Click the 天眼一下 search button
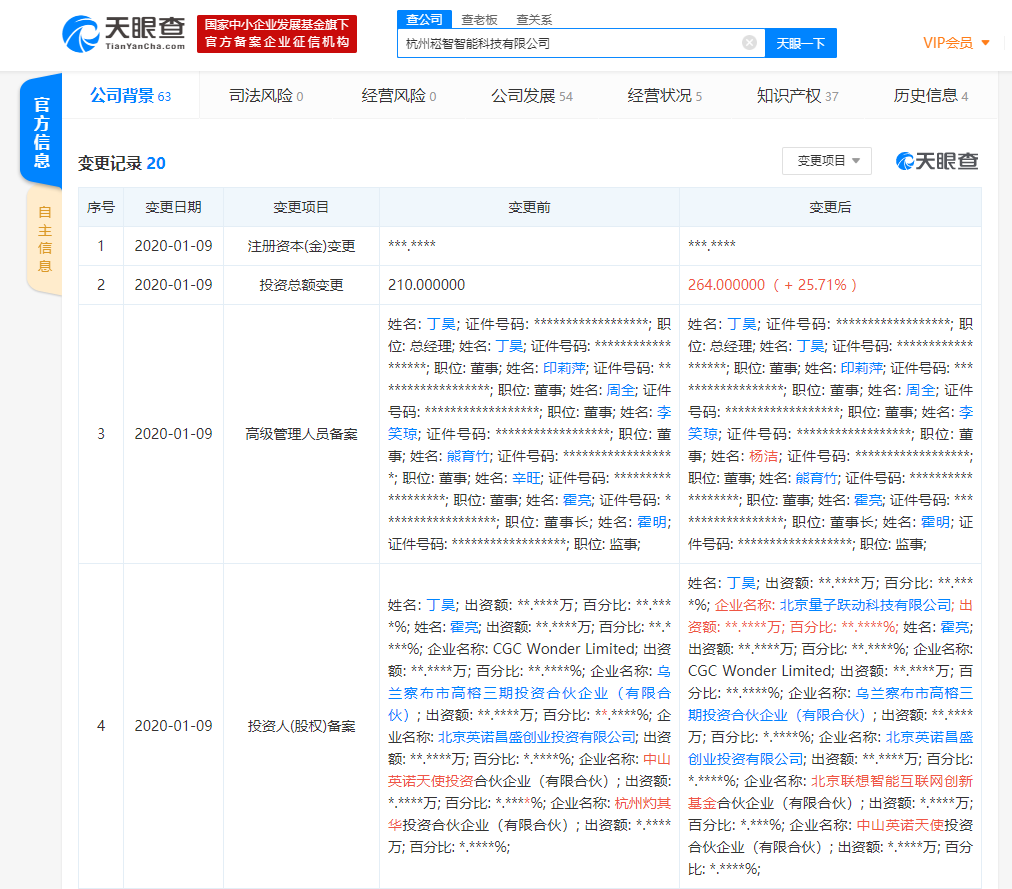The height and width of the screenshot is (889, 1012). (800, 43)
